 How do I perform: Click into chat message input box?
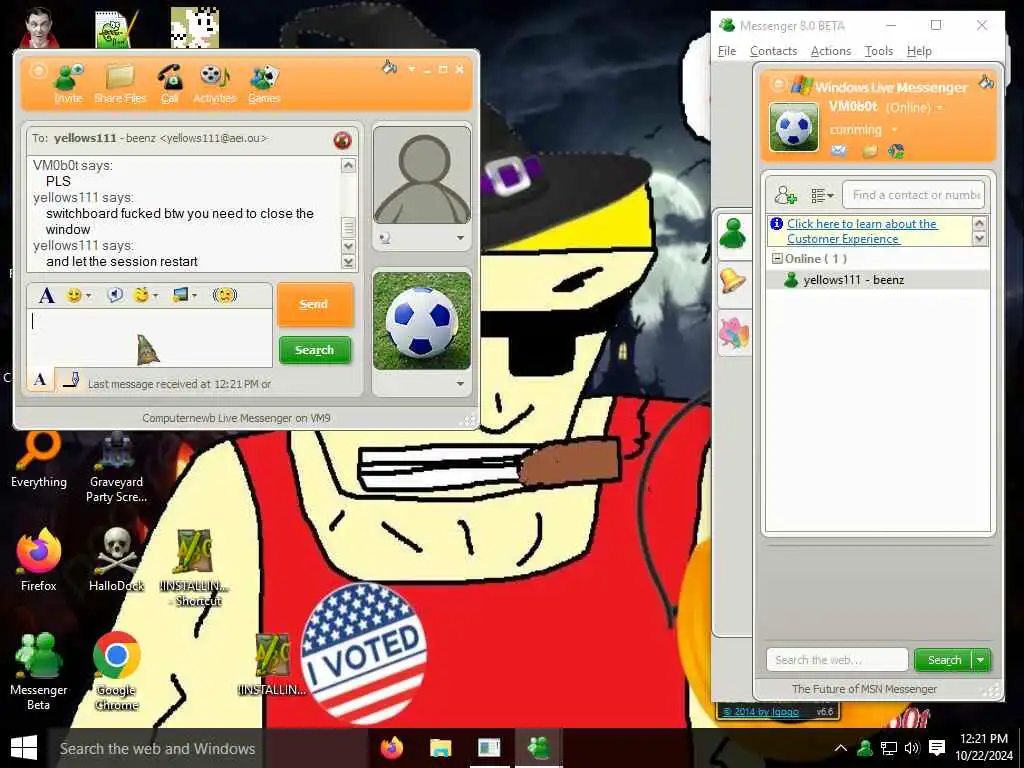tap(150, 338)
